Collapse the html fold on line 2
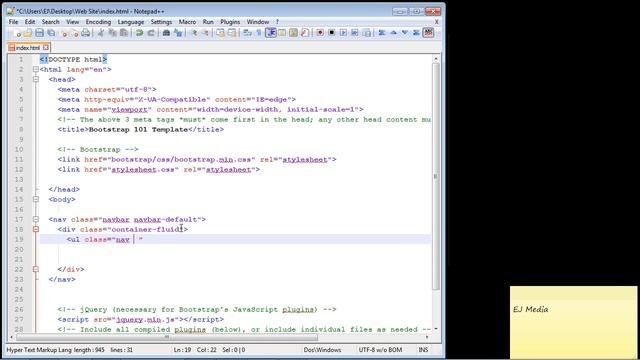Image resolution: width=640 pixels, height=360 pixels. (36, 69)
